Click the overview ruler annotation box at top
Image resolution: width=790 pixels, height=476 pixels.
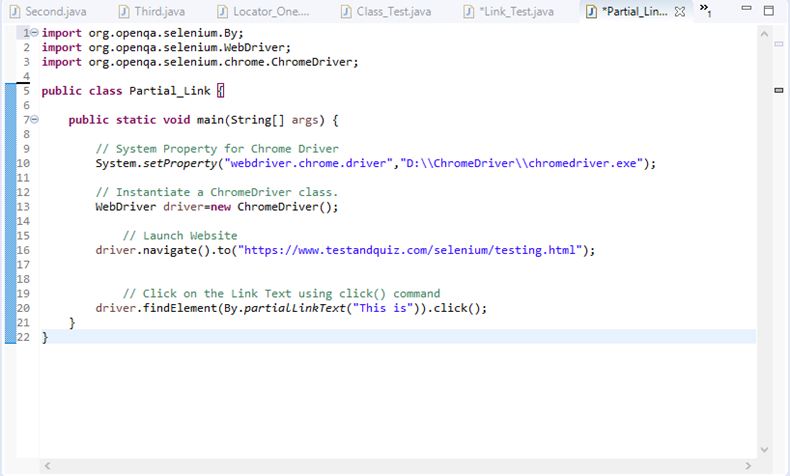pos(778,44)
